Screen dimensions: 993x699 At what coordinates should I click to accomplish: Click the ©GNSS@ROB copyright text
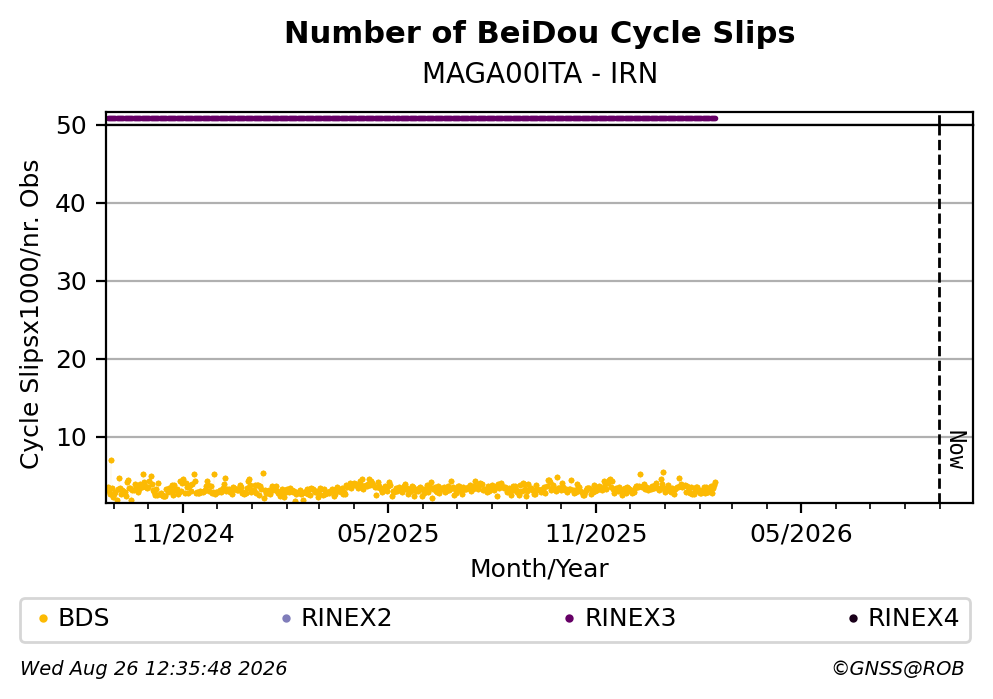point(898,669)
